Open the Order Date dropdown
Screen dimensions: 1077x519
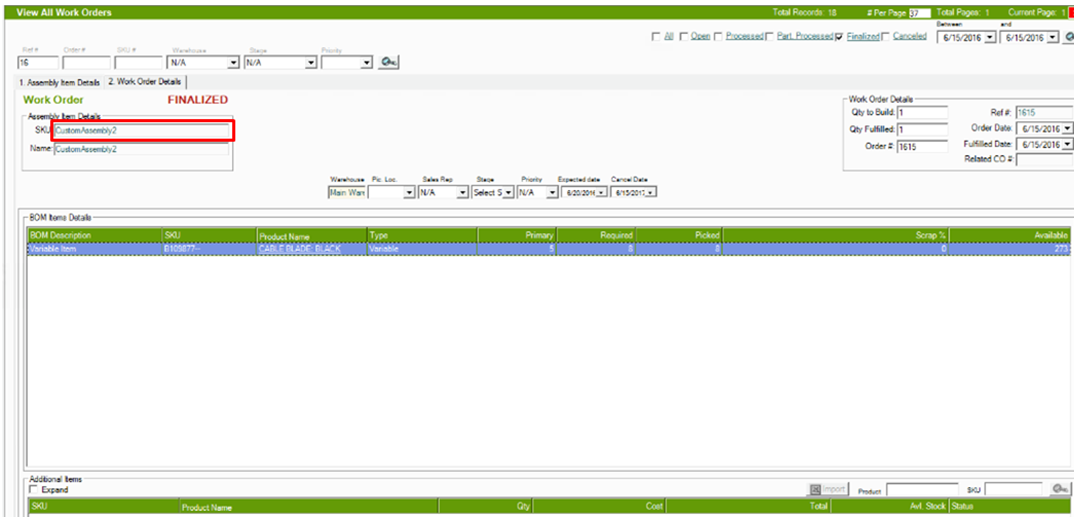pos(1067,128)
